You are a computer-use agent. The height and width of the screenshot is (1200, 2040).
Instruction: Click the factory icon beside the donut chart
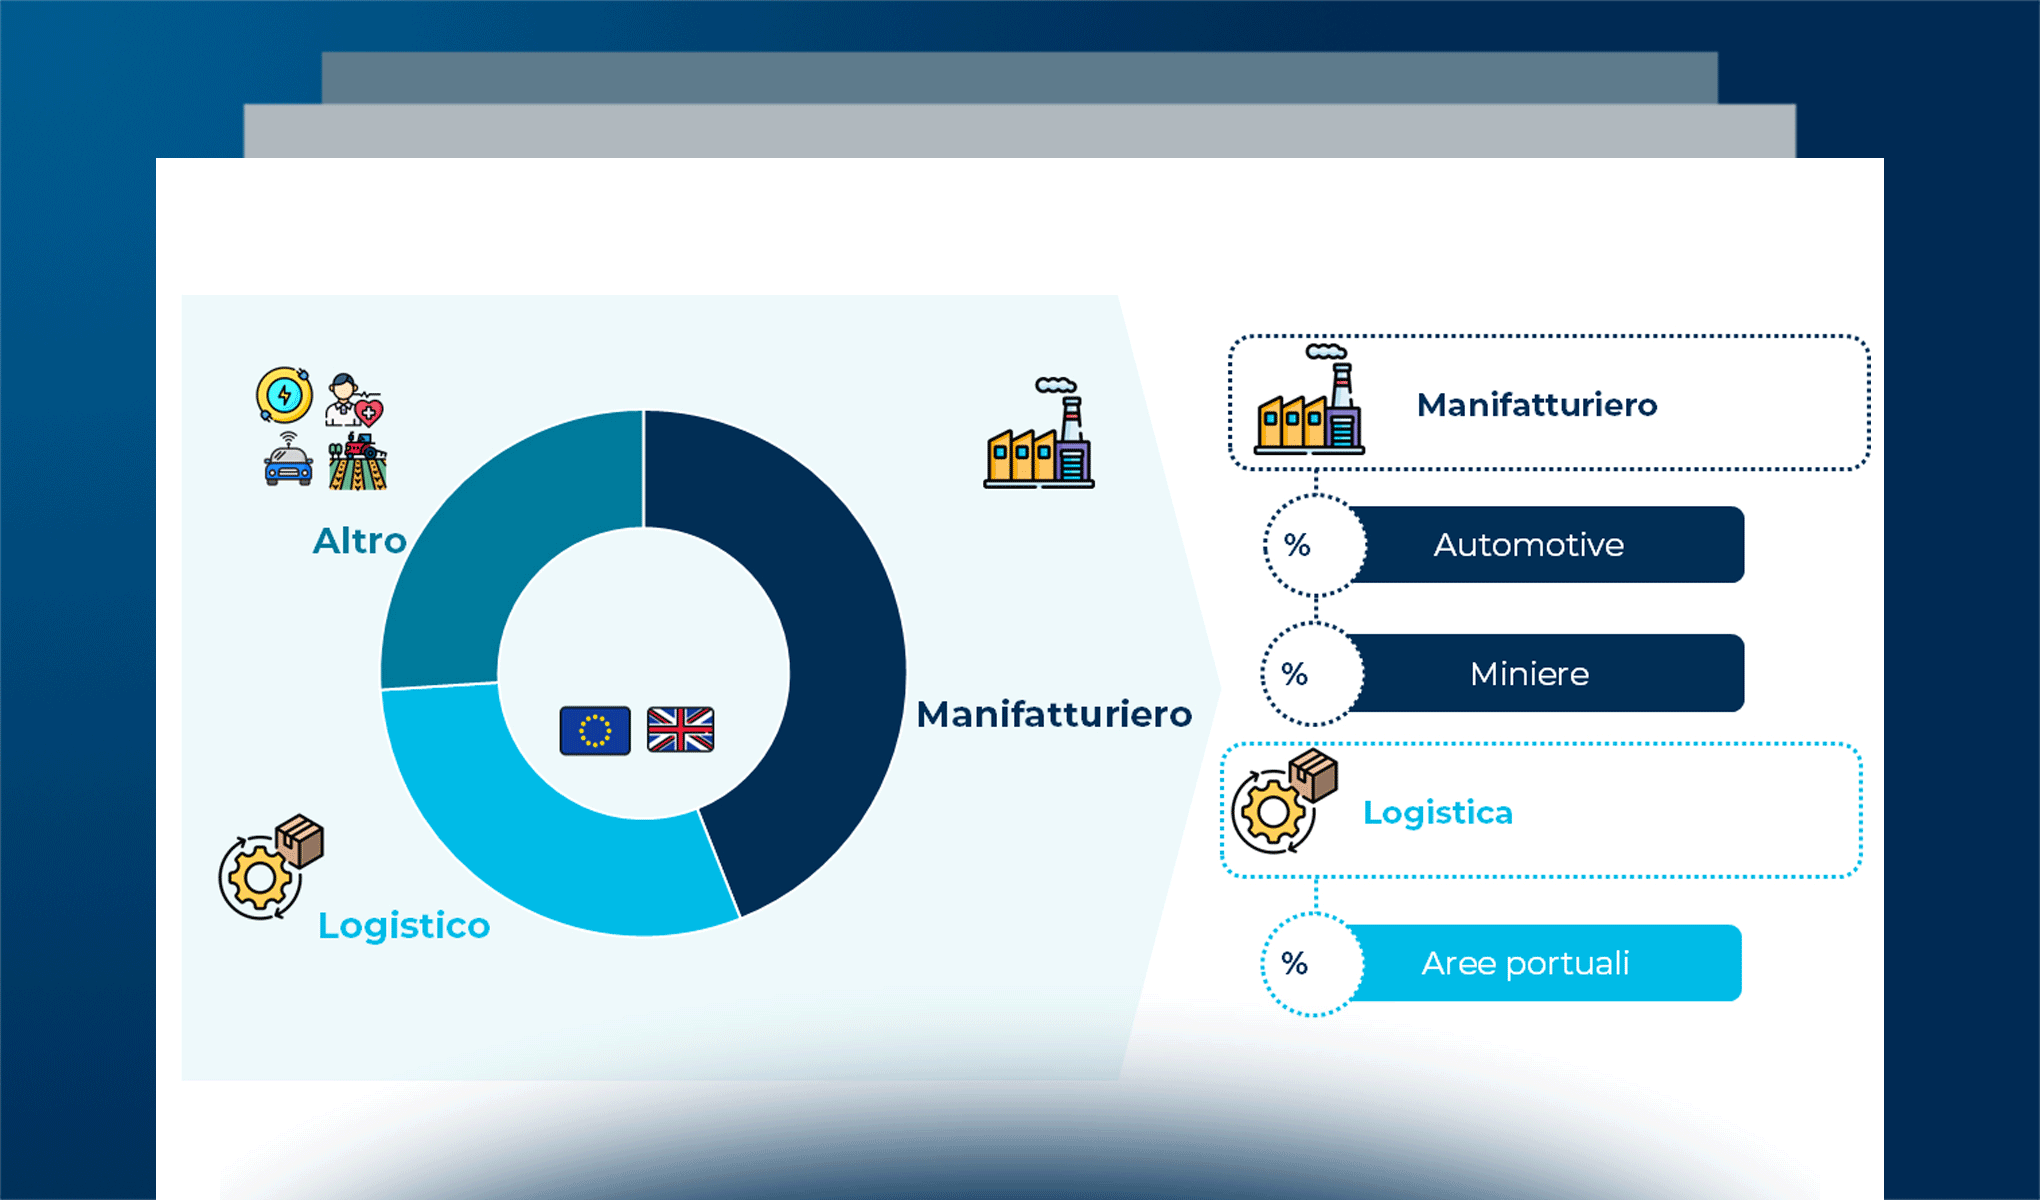pyautogui.click(x=1039, y=435)
